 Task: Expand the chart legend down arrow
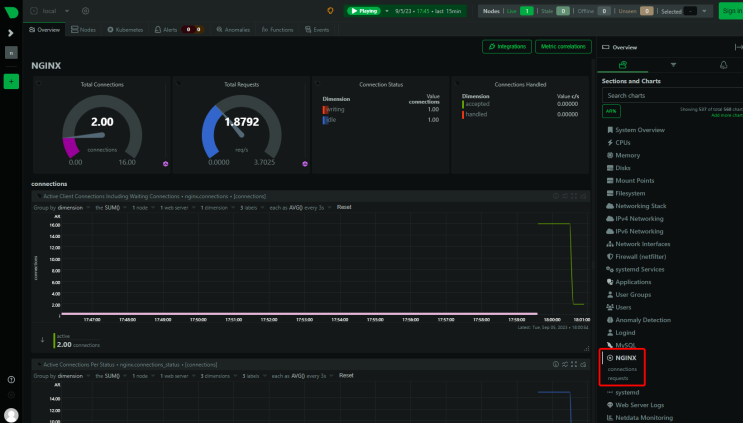point(42,340)
